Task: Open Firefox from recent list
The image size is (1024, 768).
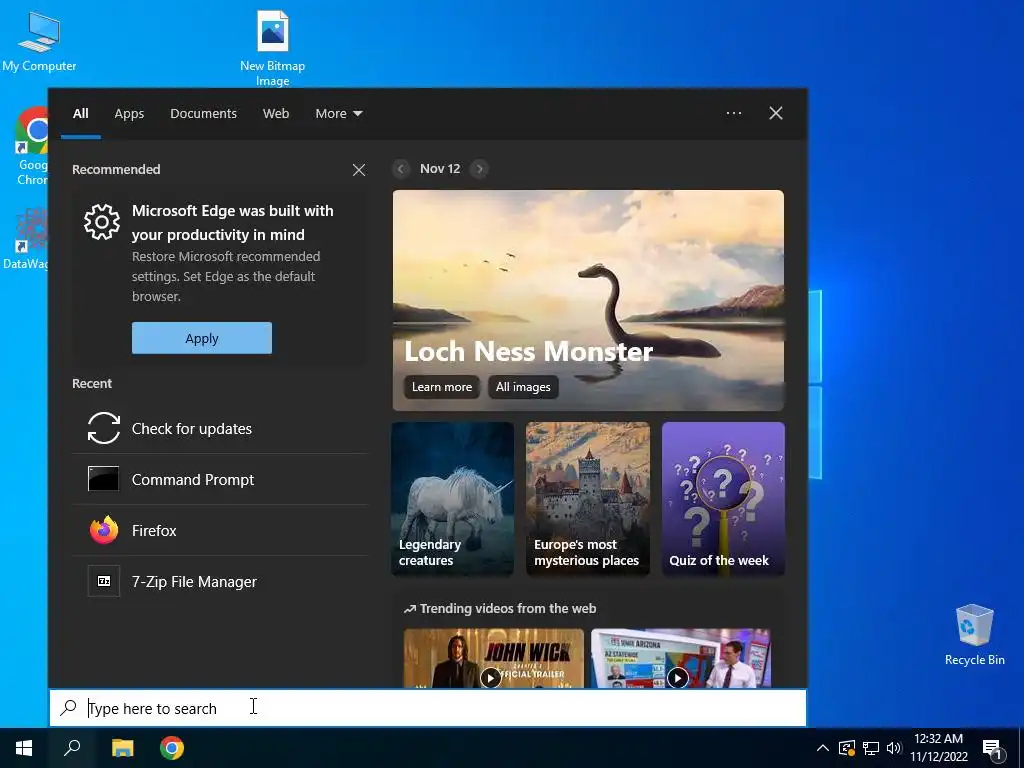Action: (x=220, y=530)
